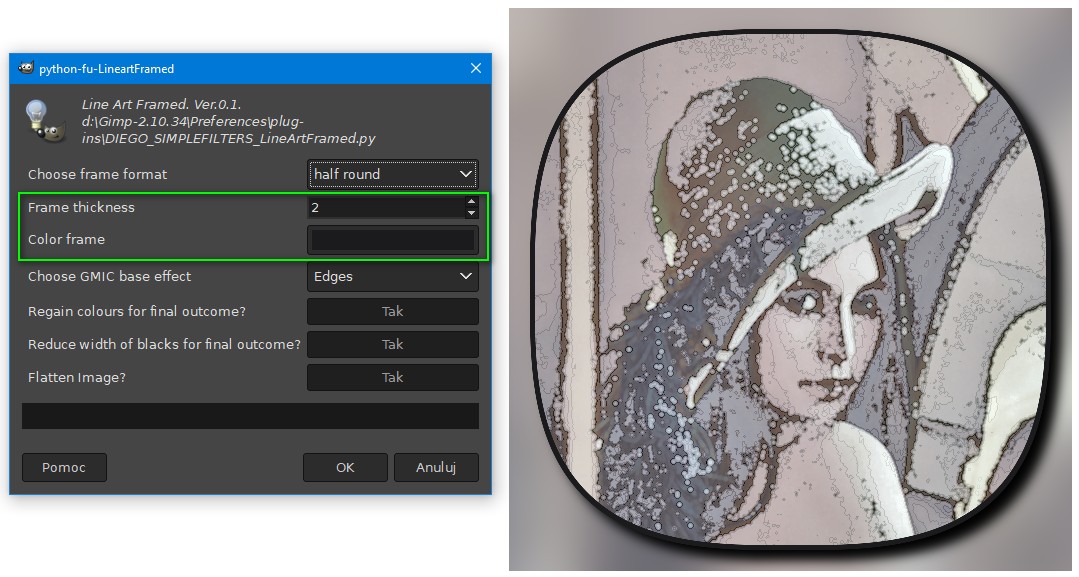
Task: Cancel the dialog with Anuluj
Action: coord(436,468)
